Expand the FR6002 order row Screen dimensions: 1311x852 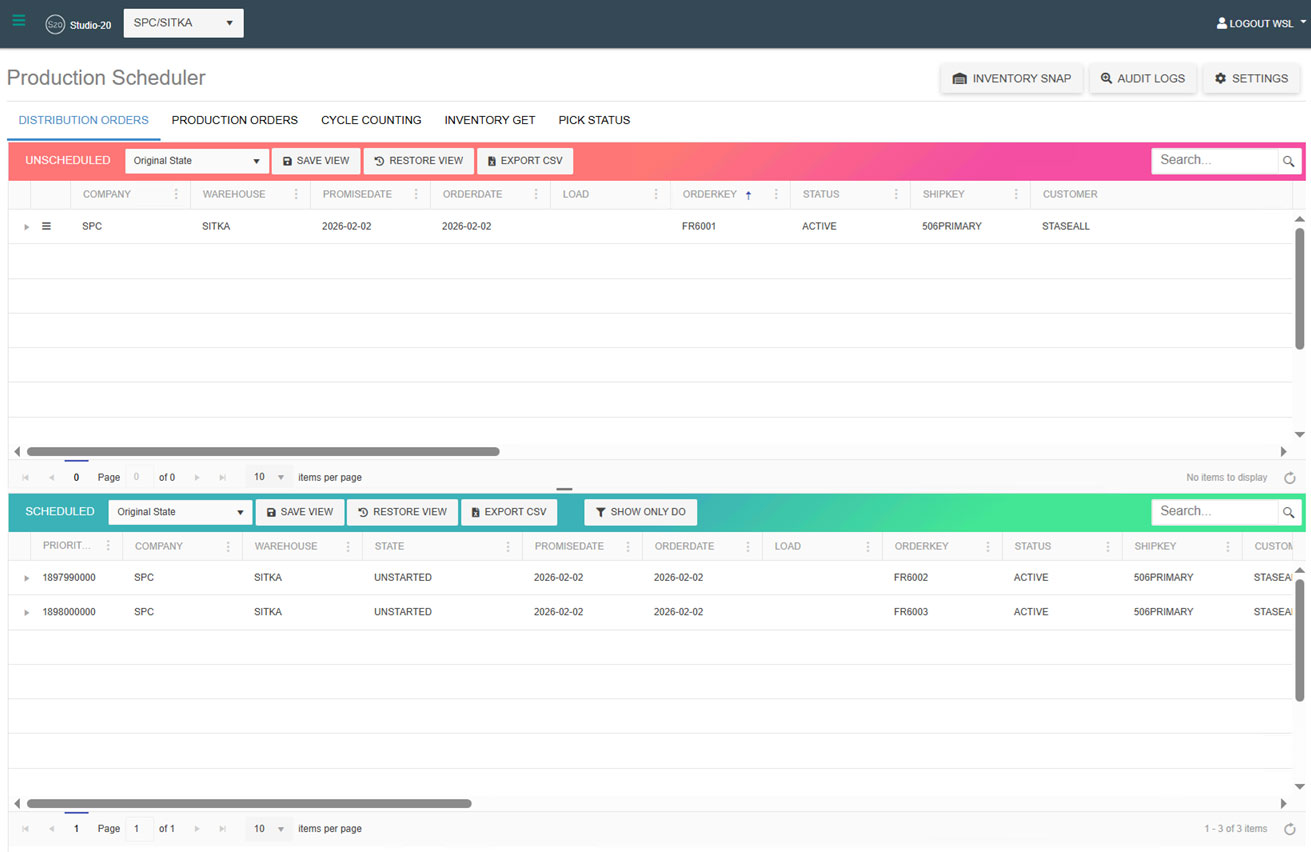tap(27, 578)
